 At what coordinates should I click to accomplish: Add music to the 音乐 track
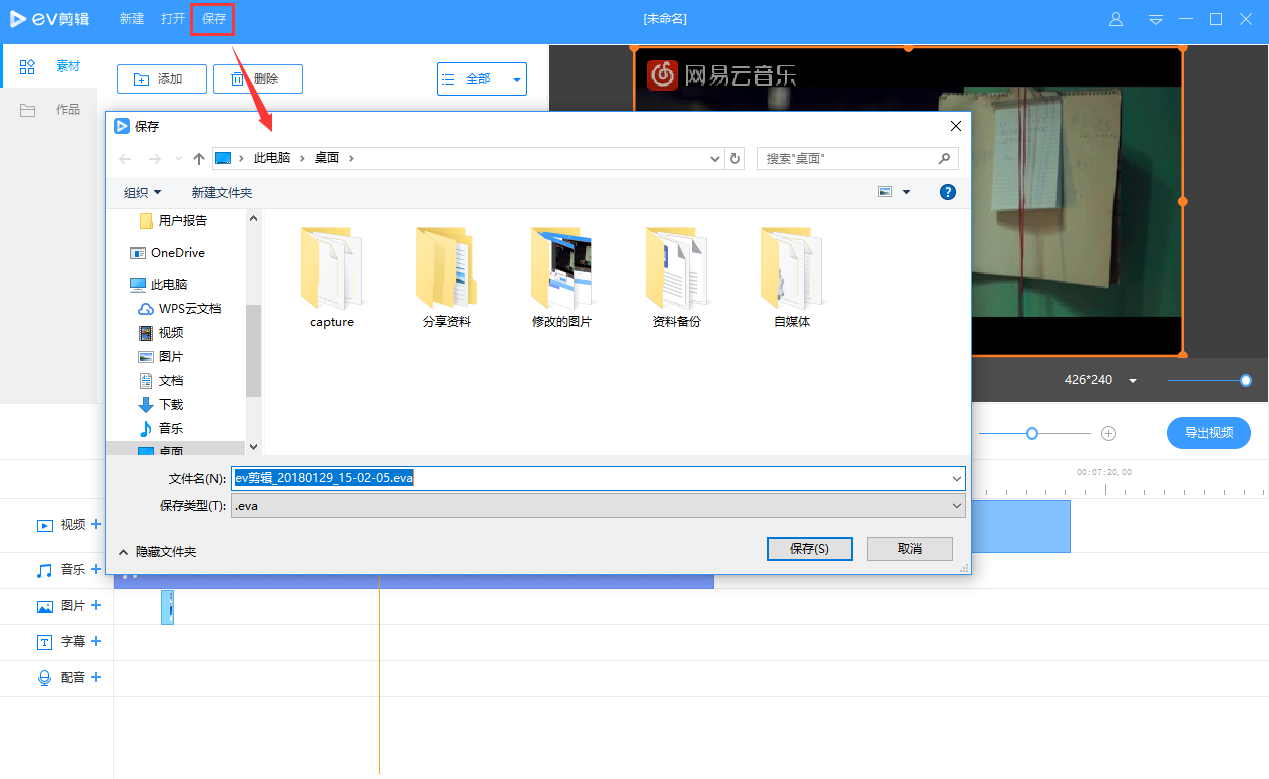pos(96,569)
